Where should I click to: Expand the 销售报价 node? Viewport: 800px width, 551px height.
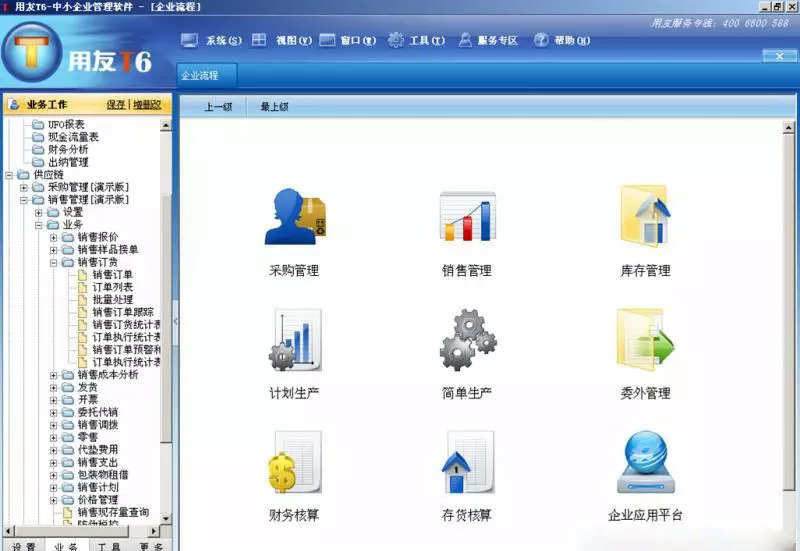pyautogui.click(x=53, y=238)
